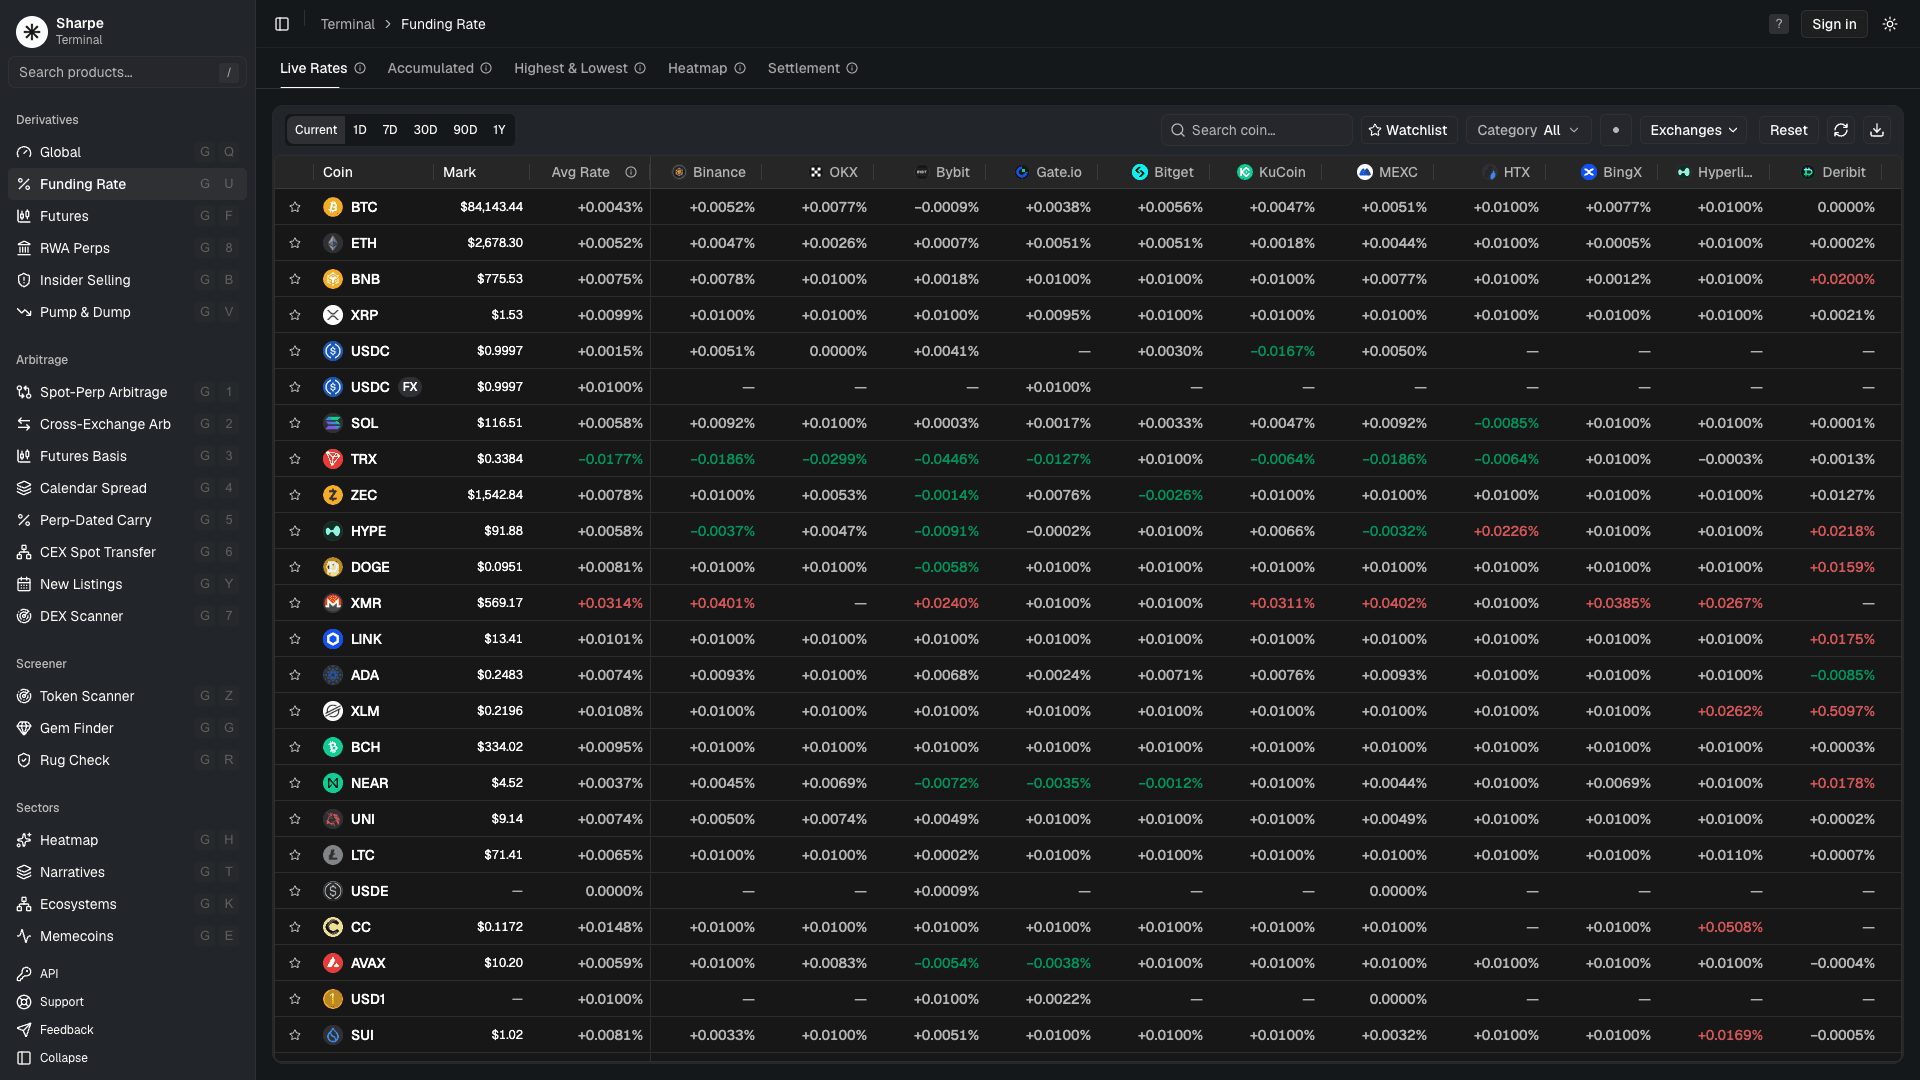Download the funding rate data

[x=1877, y=130]
